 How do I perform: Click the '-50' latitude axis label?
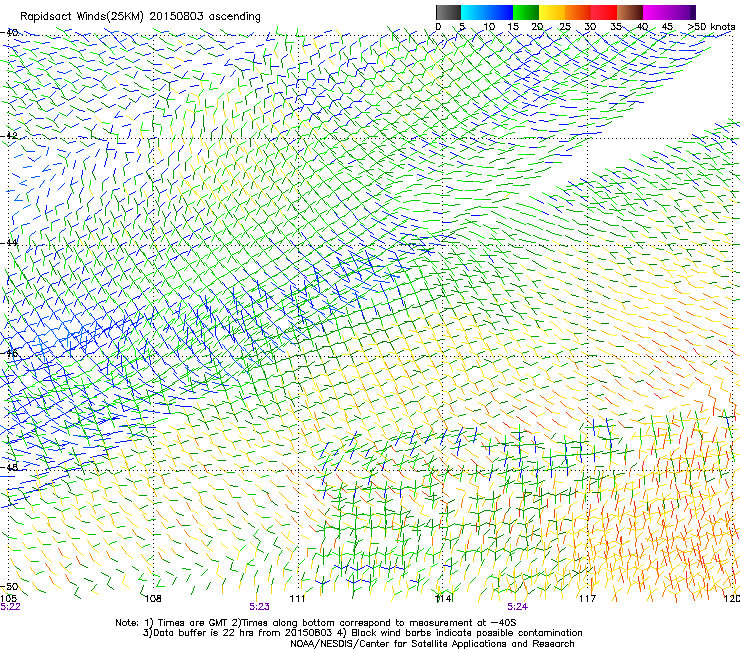click(9, 586)
